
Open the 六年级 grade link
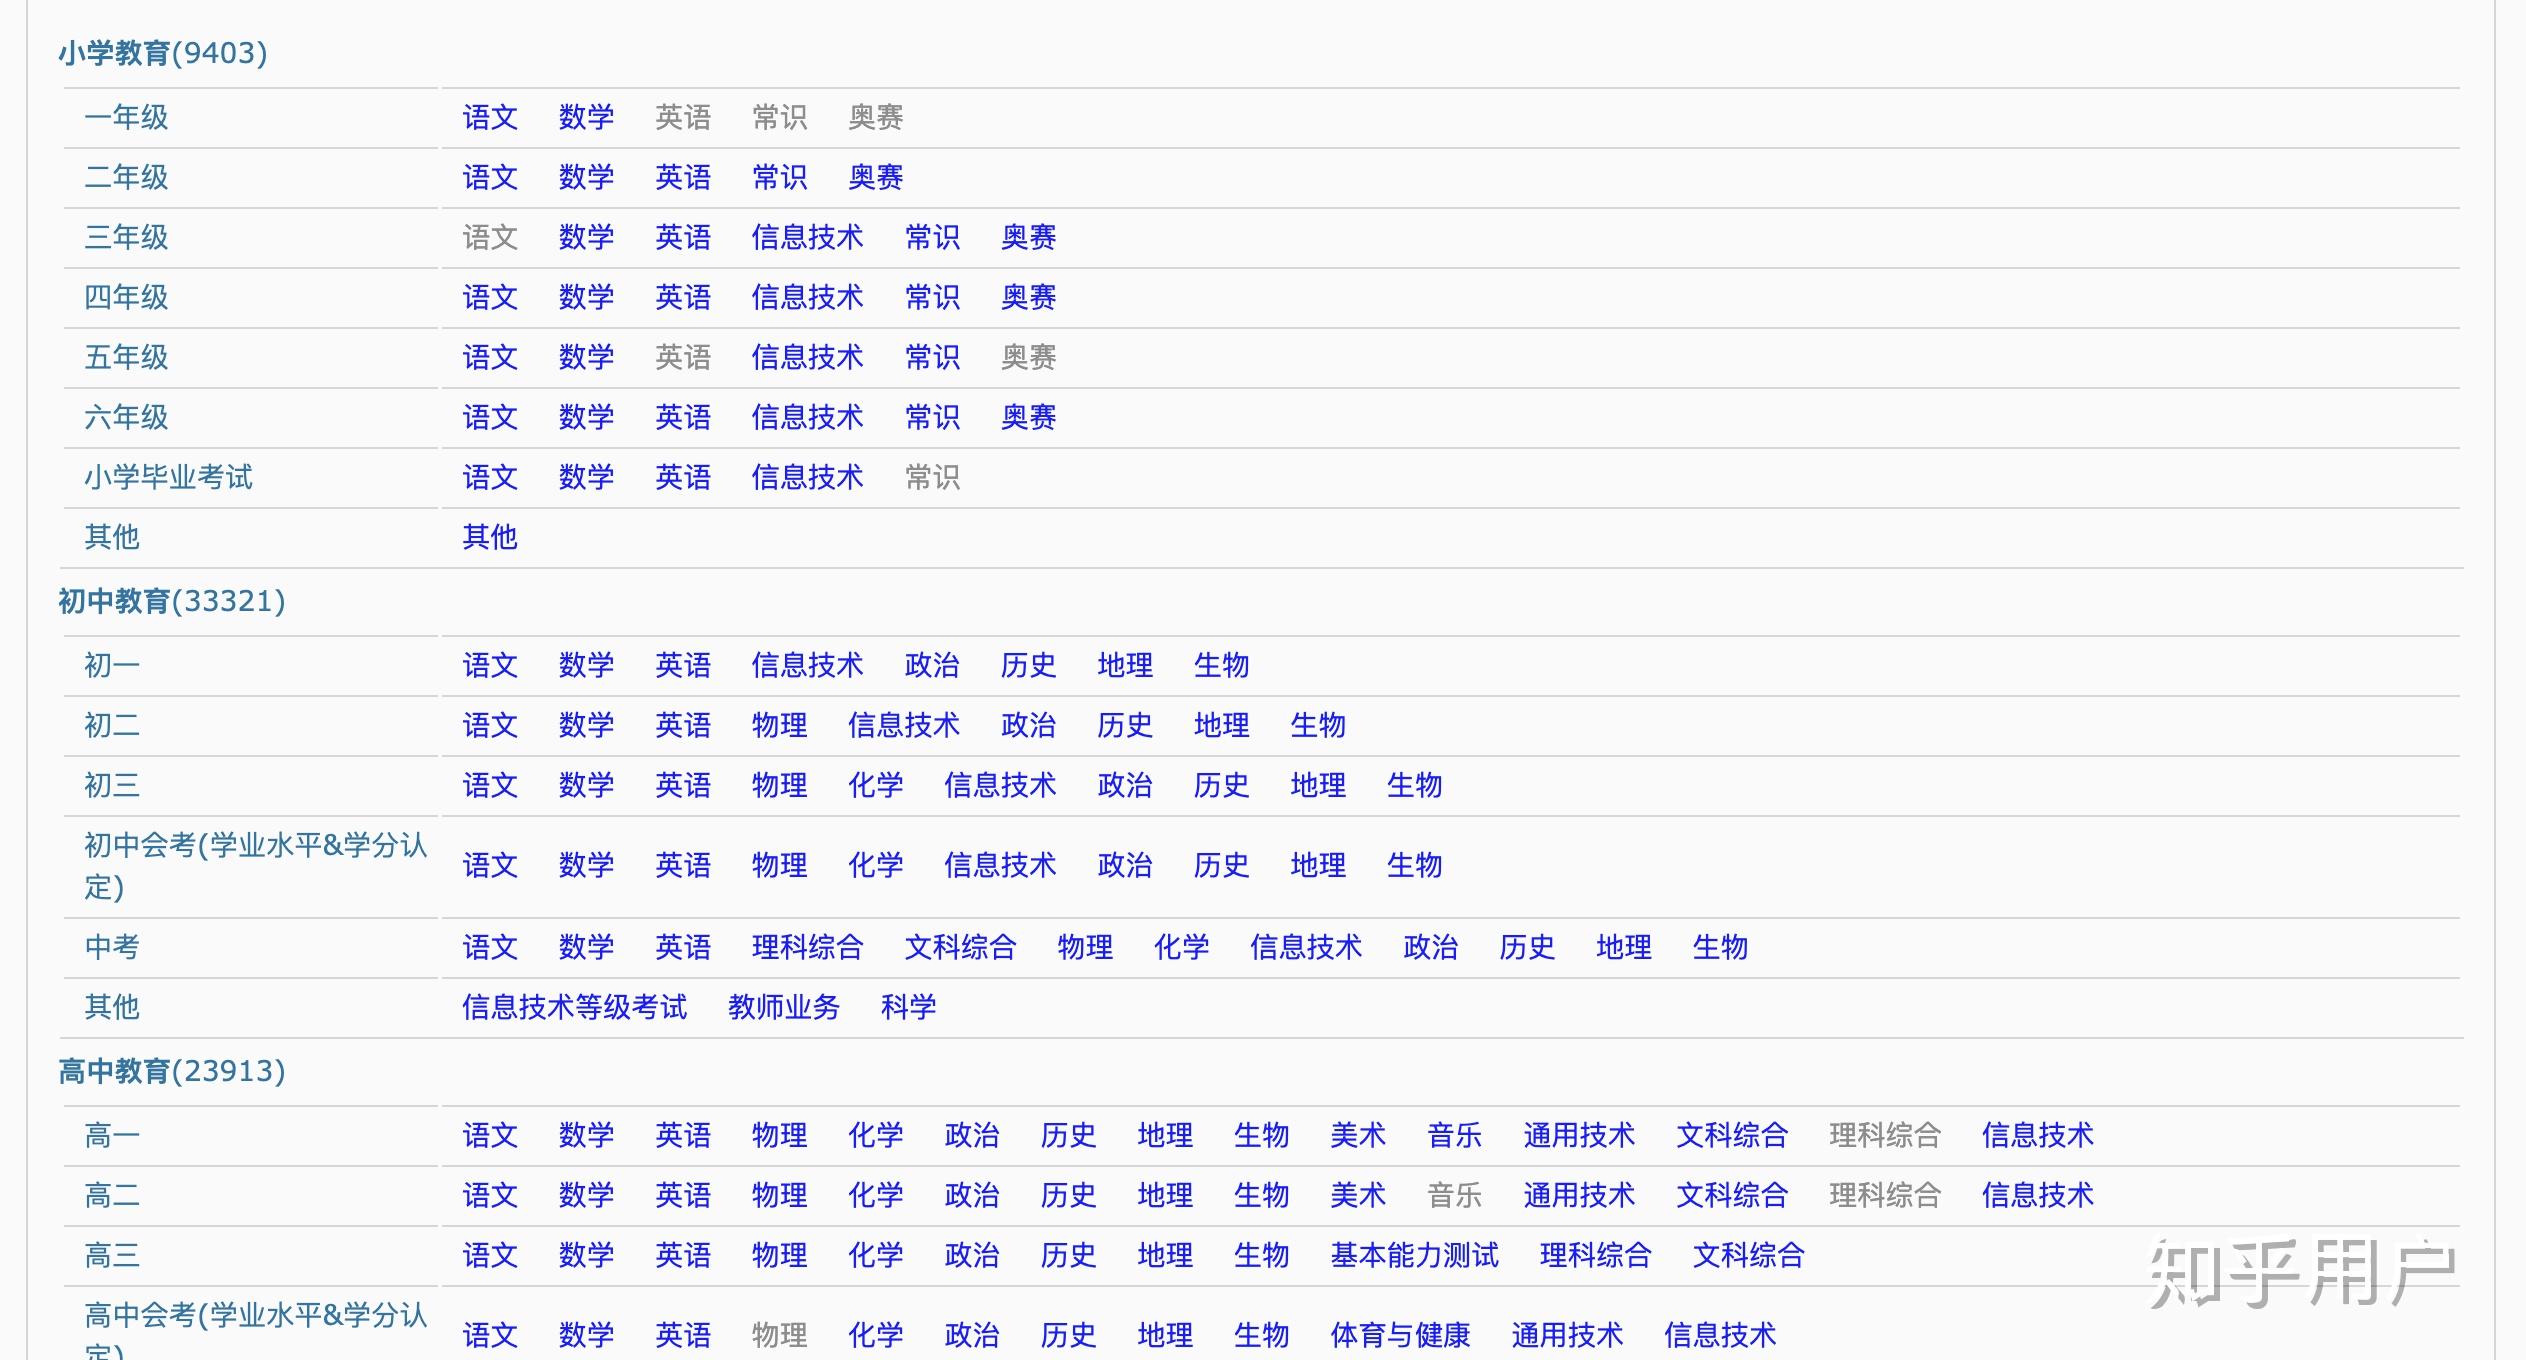pos(126,417)
